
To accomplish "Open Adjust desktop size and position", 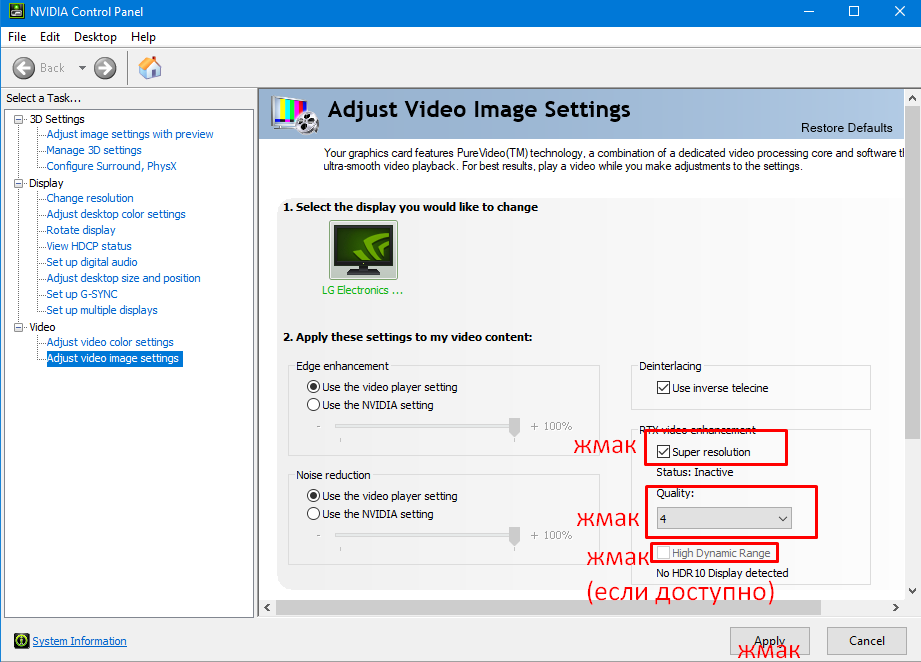I will pos(123,278).
